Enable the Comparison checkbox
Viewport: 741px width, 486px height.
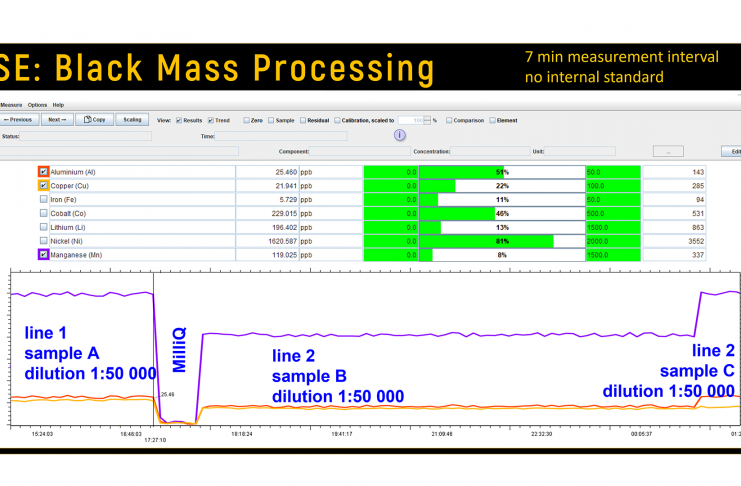(x=450, y=120)
